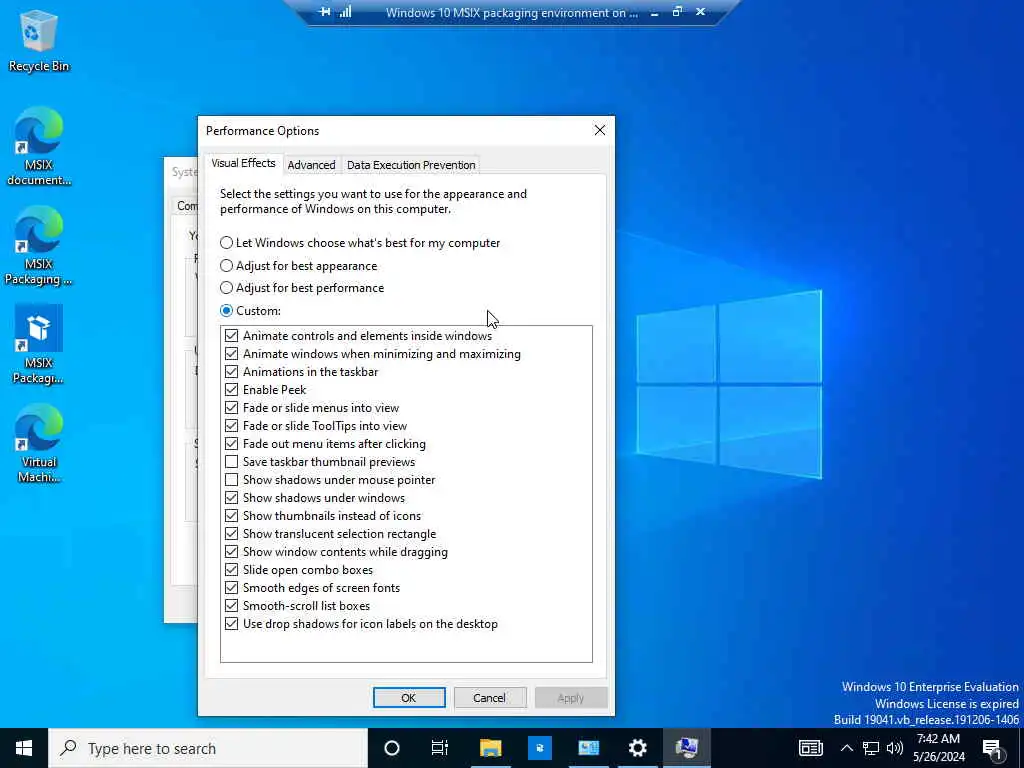The width and height of the screenshot is (1024, 768).
Task: Click the System Properties taskbar icon
Action: (x=686, y=748)
